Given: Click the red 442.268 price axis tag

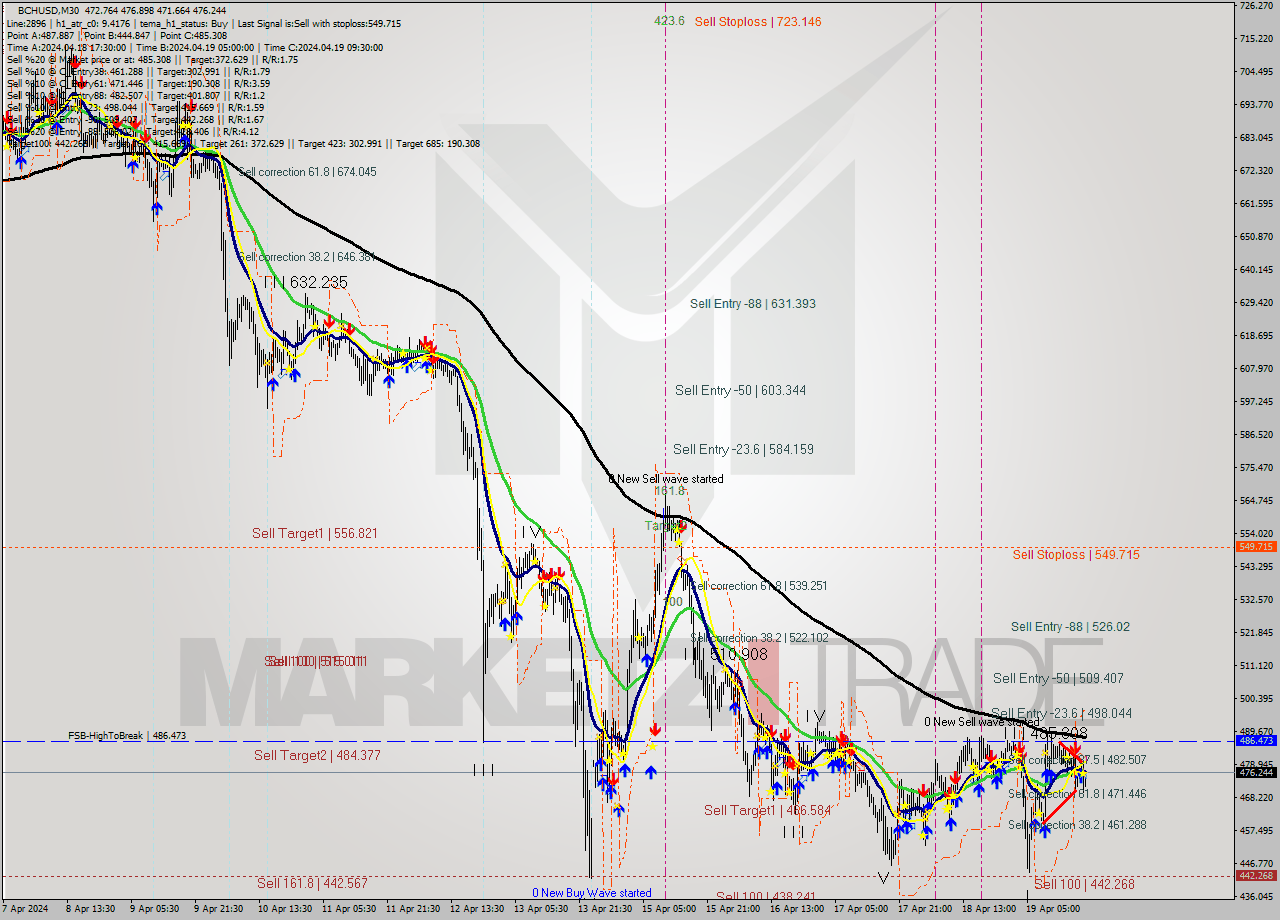Looking at the screenshot, I should (x=1256, y=875).
